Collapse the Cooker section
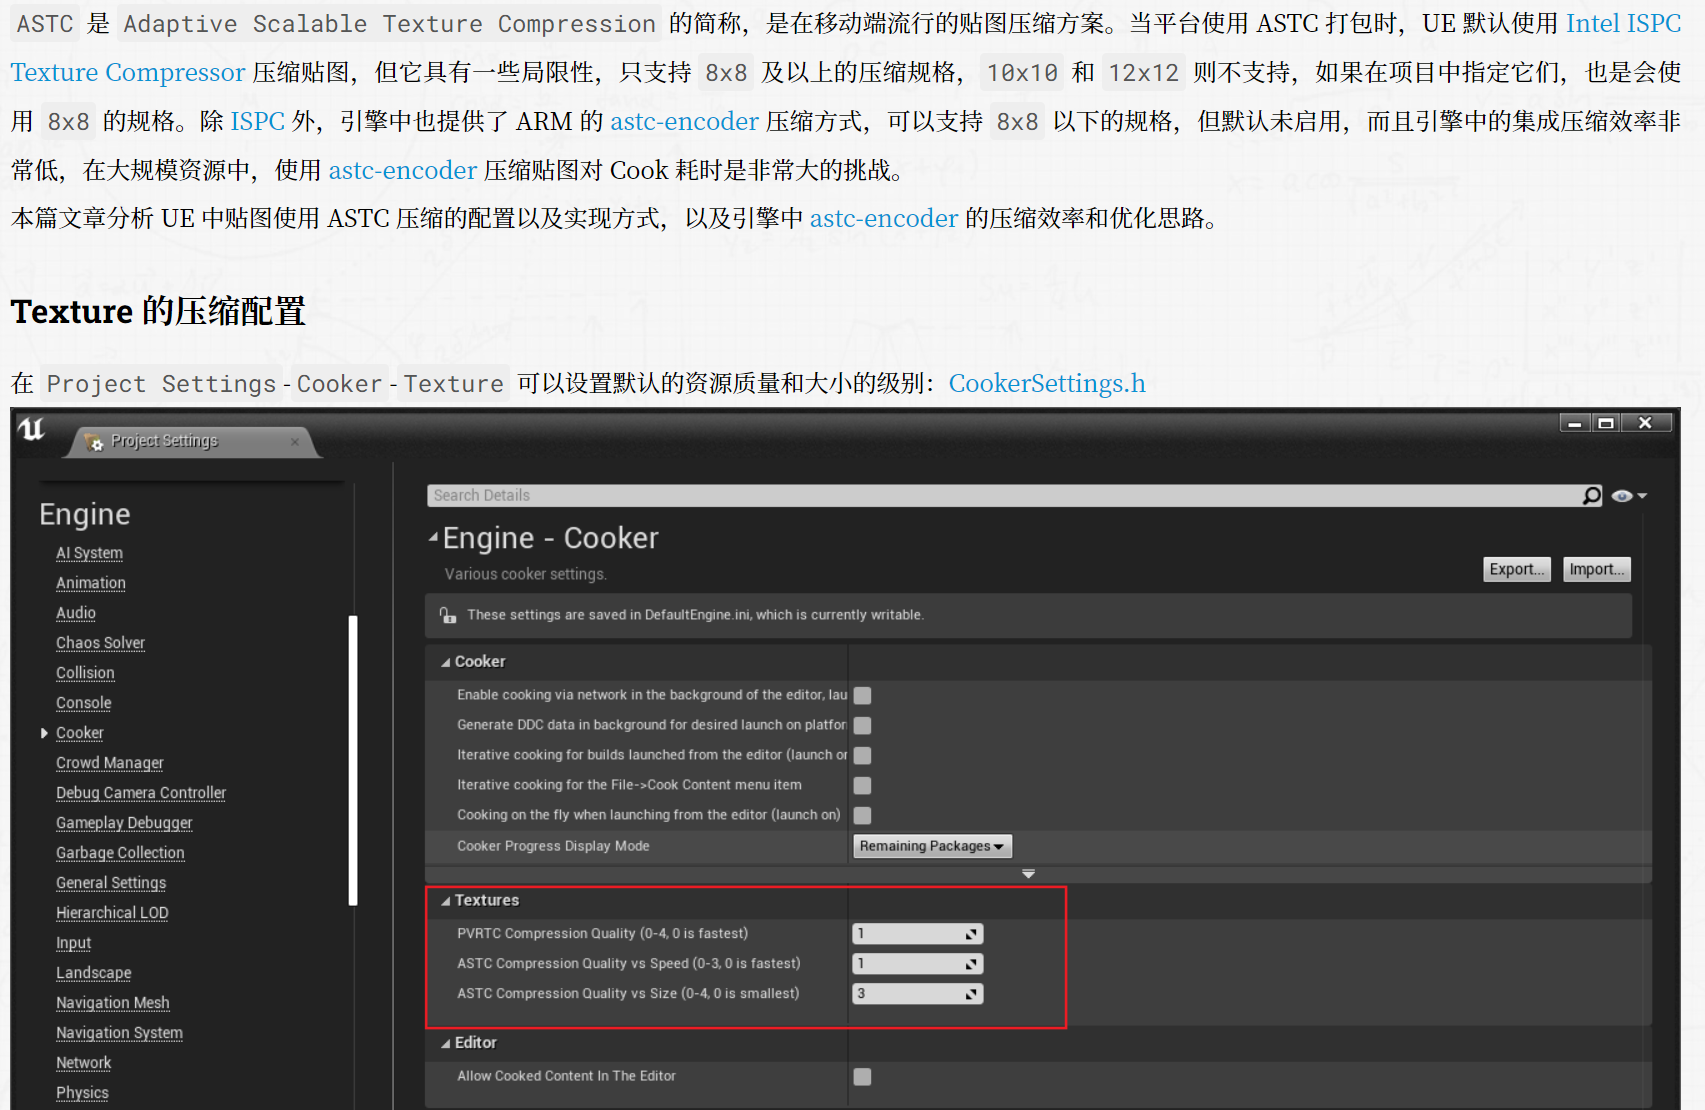 click(x=446, y=662)
